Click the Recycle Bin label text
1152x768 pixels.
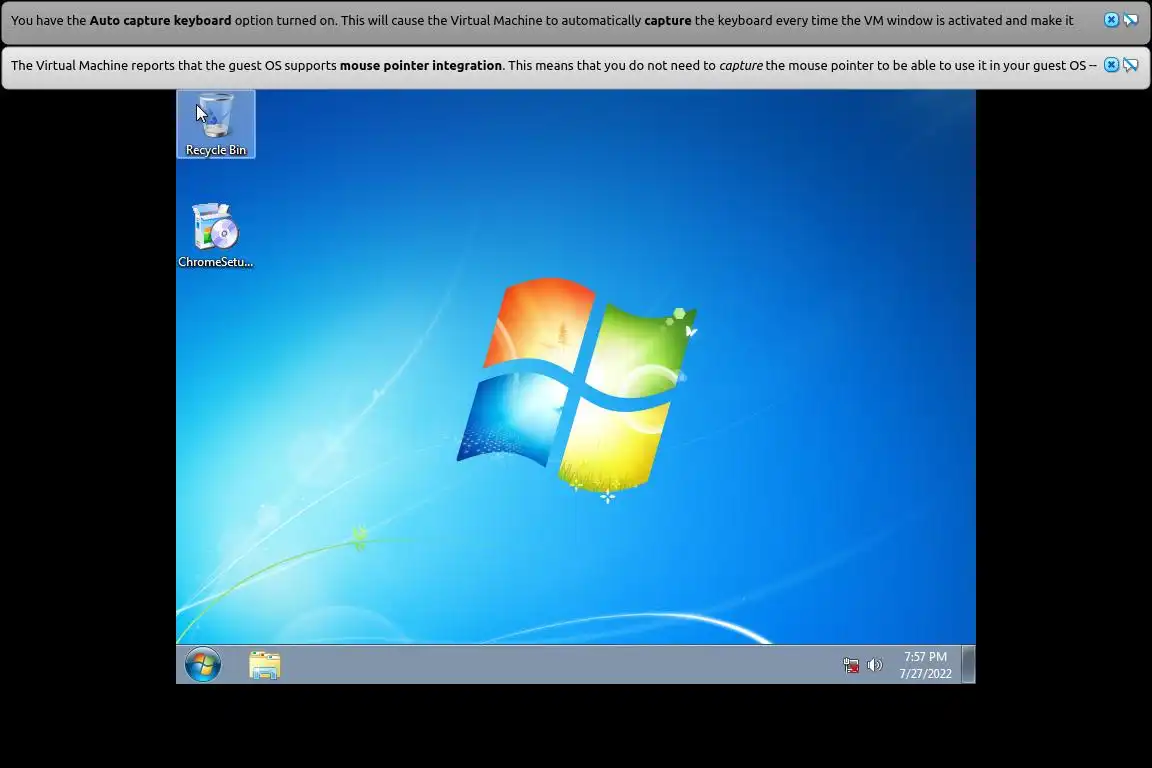pyautogui.click(x=216, y=150)
